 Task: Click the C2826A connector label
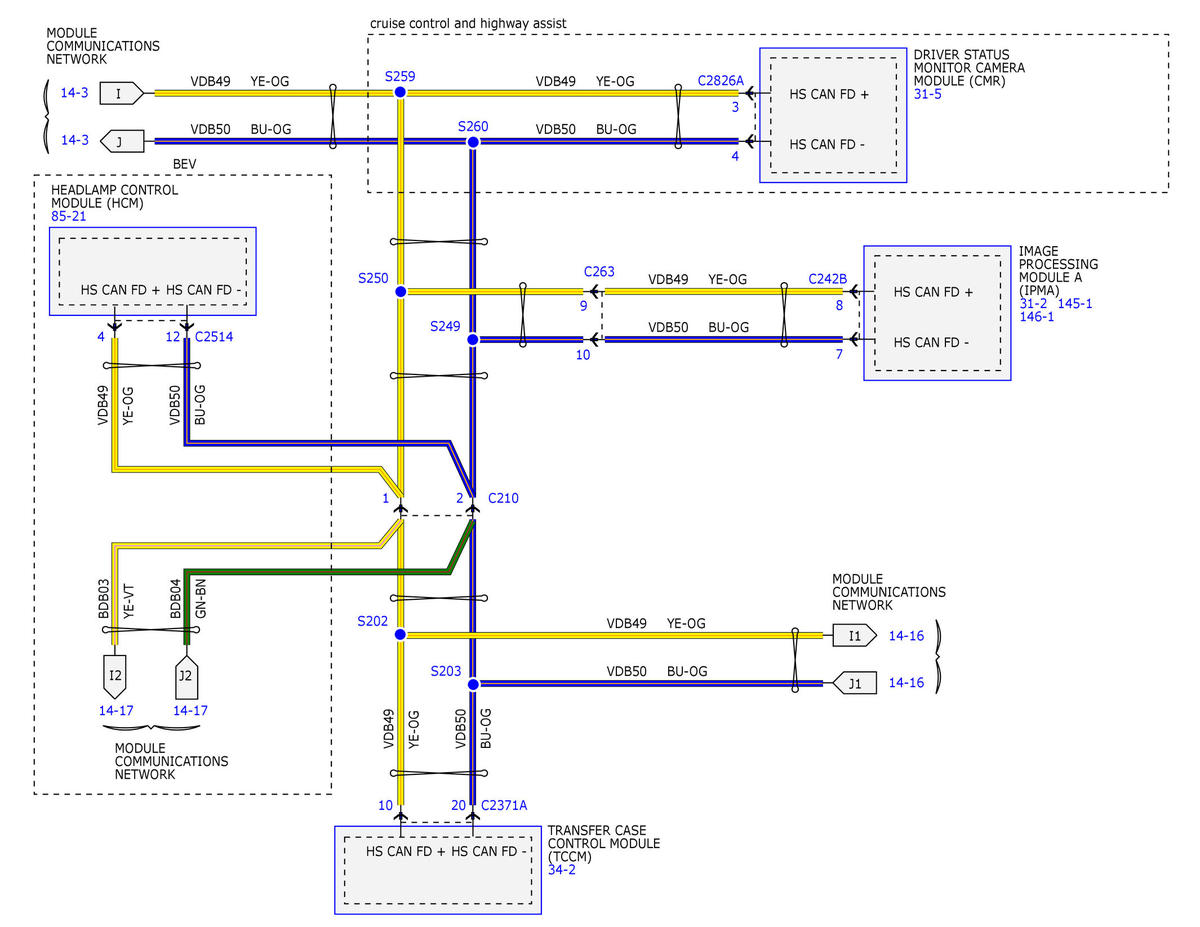tap(720, 77)
